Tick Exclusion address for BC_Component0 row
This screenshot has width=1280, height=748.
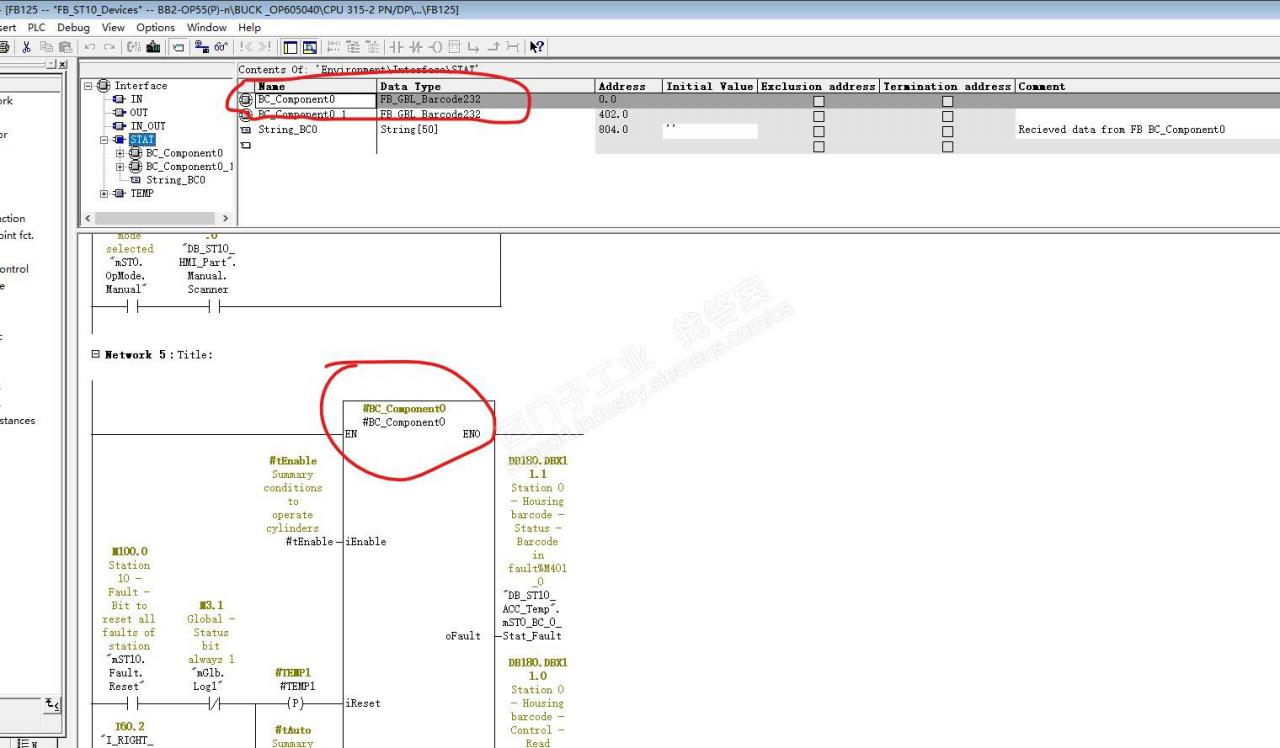point(819,101)
